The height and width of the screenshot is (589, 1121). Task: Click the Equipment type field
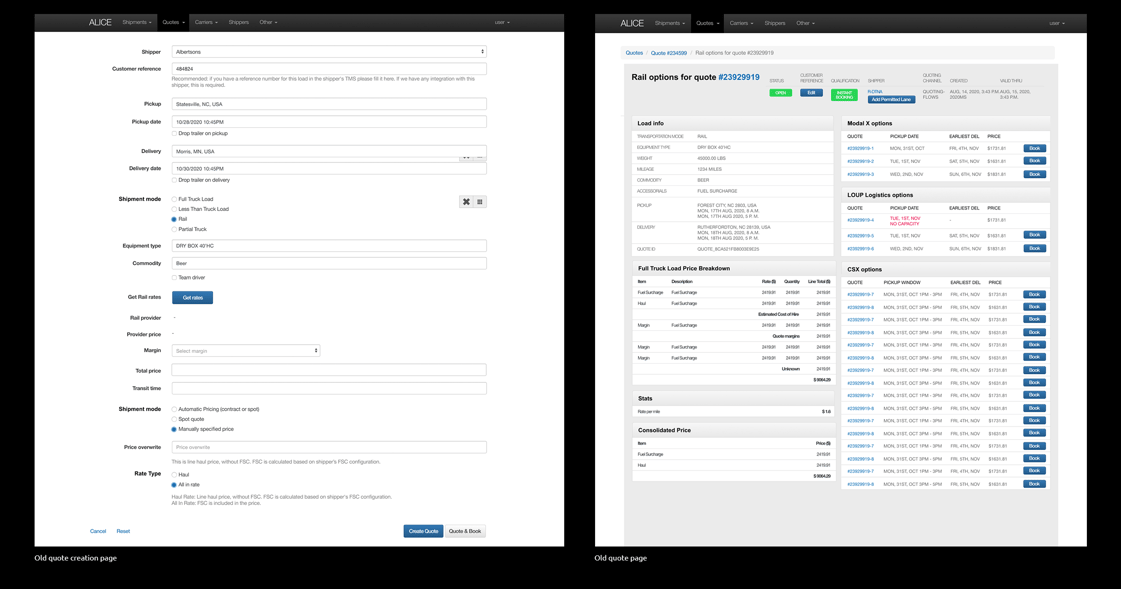pyautogui.click(x=329, y=245)
